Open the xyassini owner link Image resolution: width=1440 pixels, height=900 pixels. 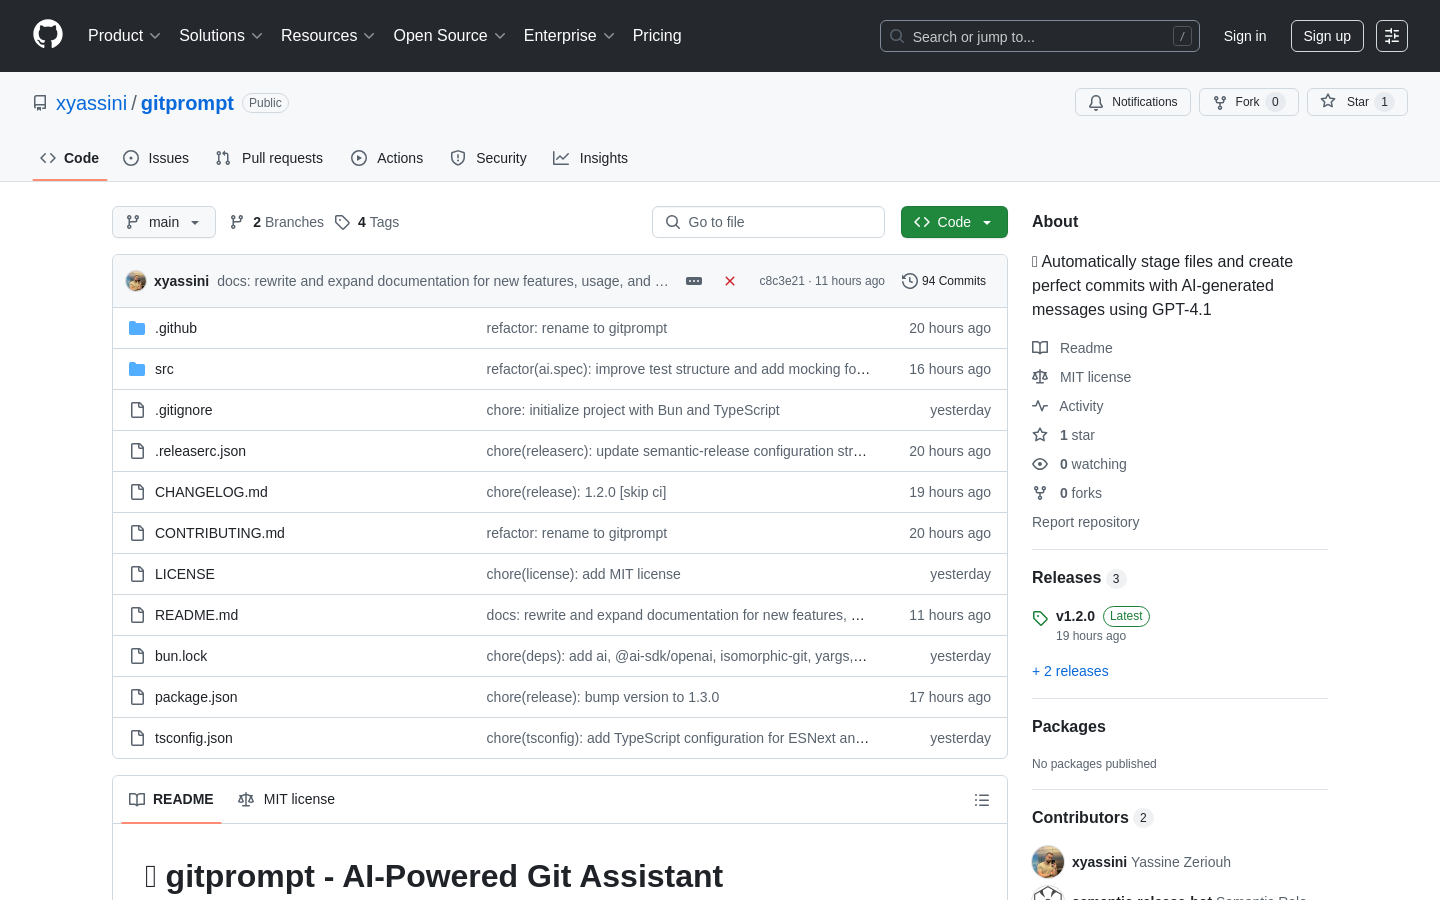91,103
